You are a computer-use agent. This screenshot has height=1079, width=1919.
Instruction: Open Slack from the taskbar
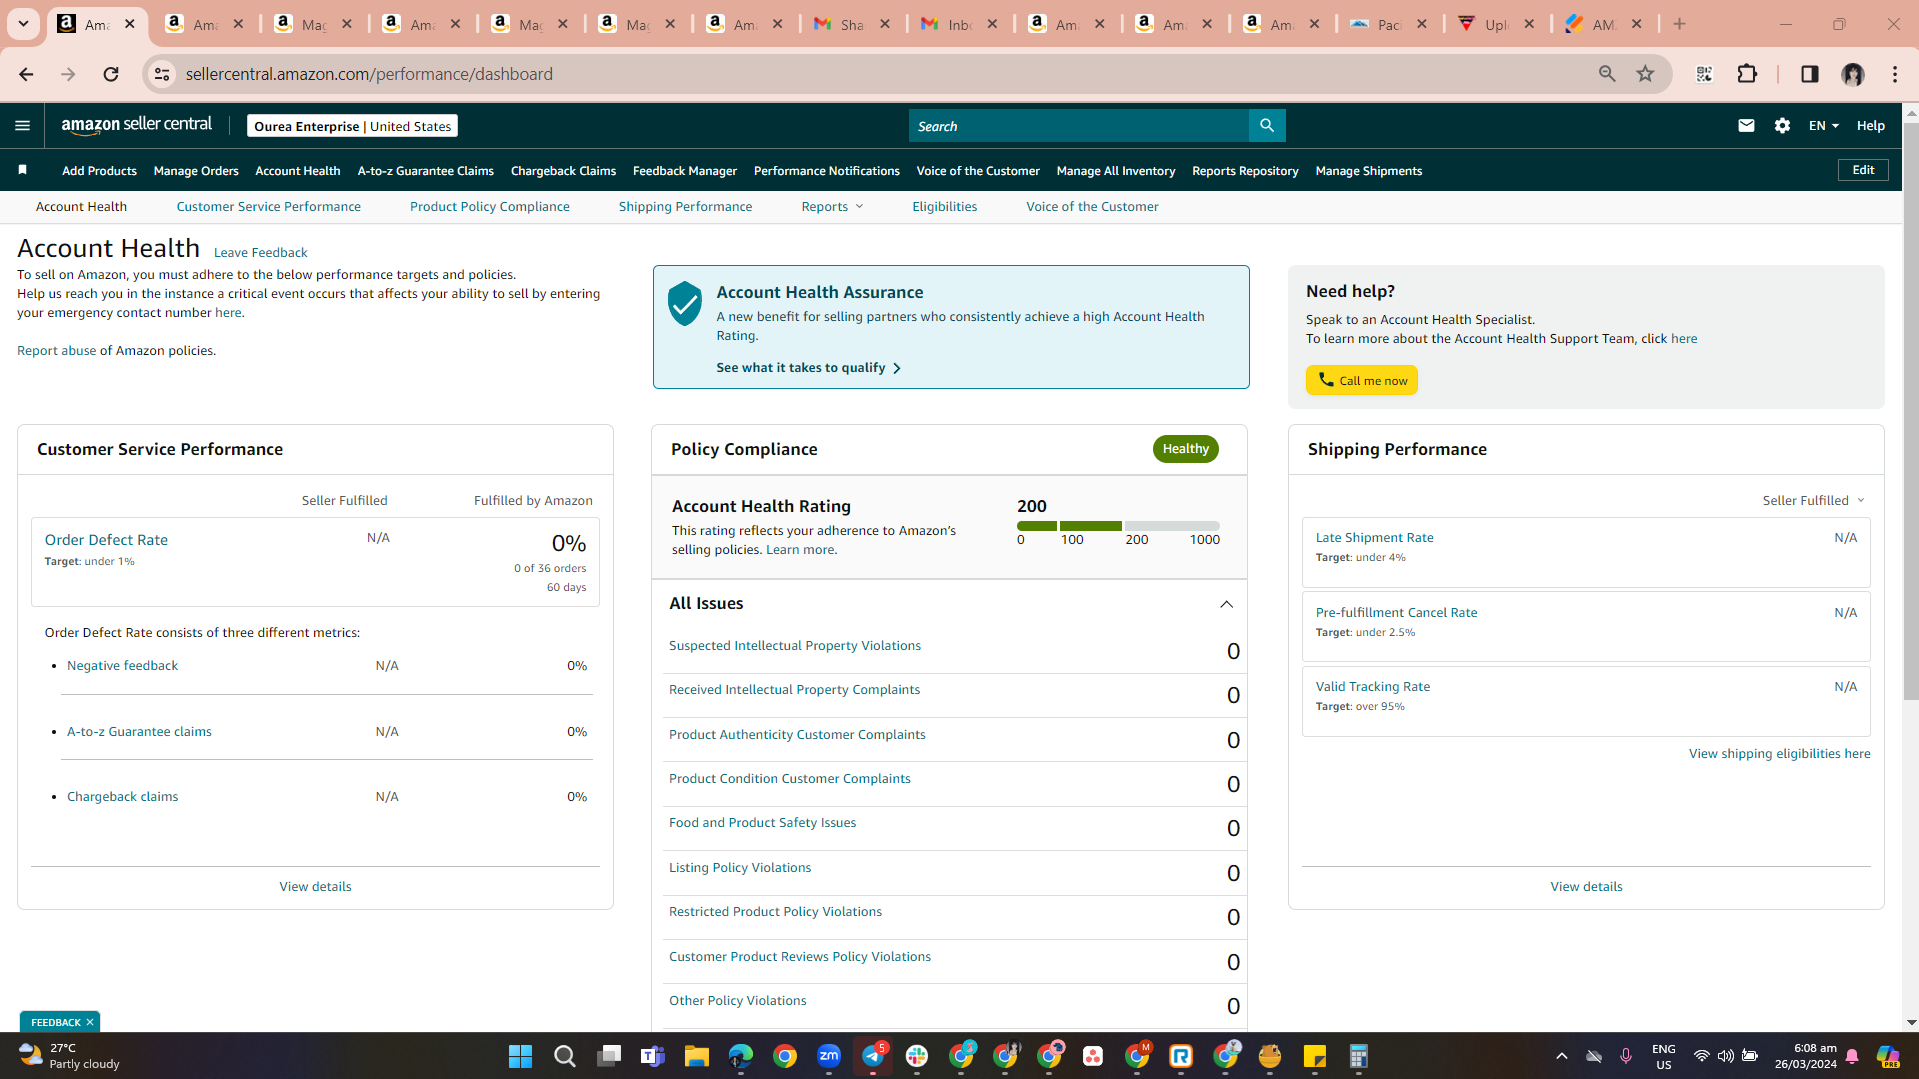coord(917,1056)
